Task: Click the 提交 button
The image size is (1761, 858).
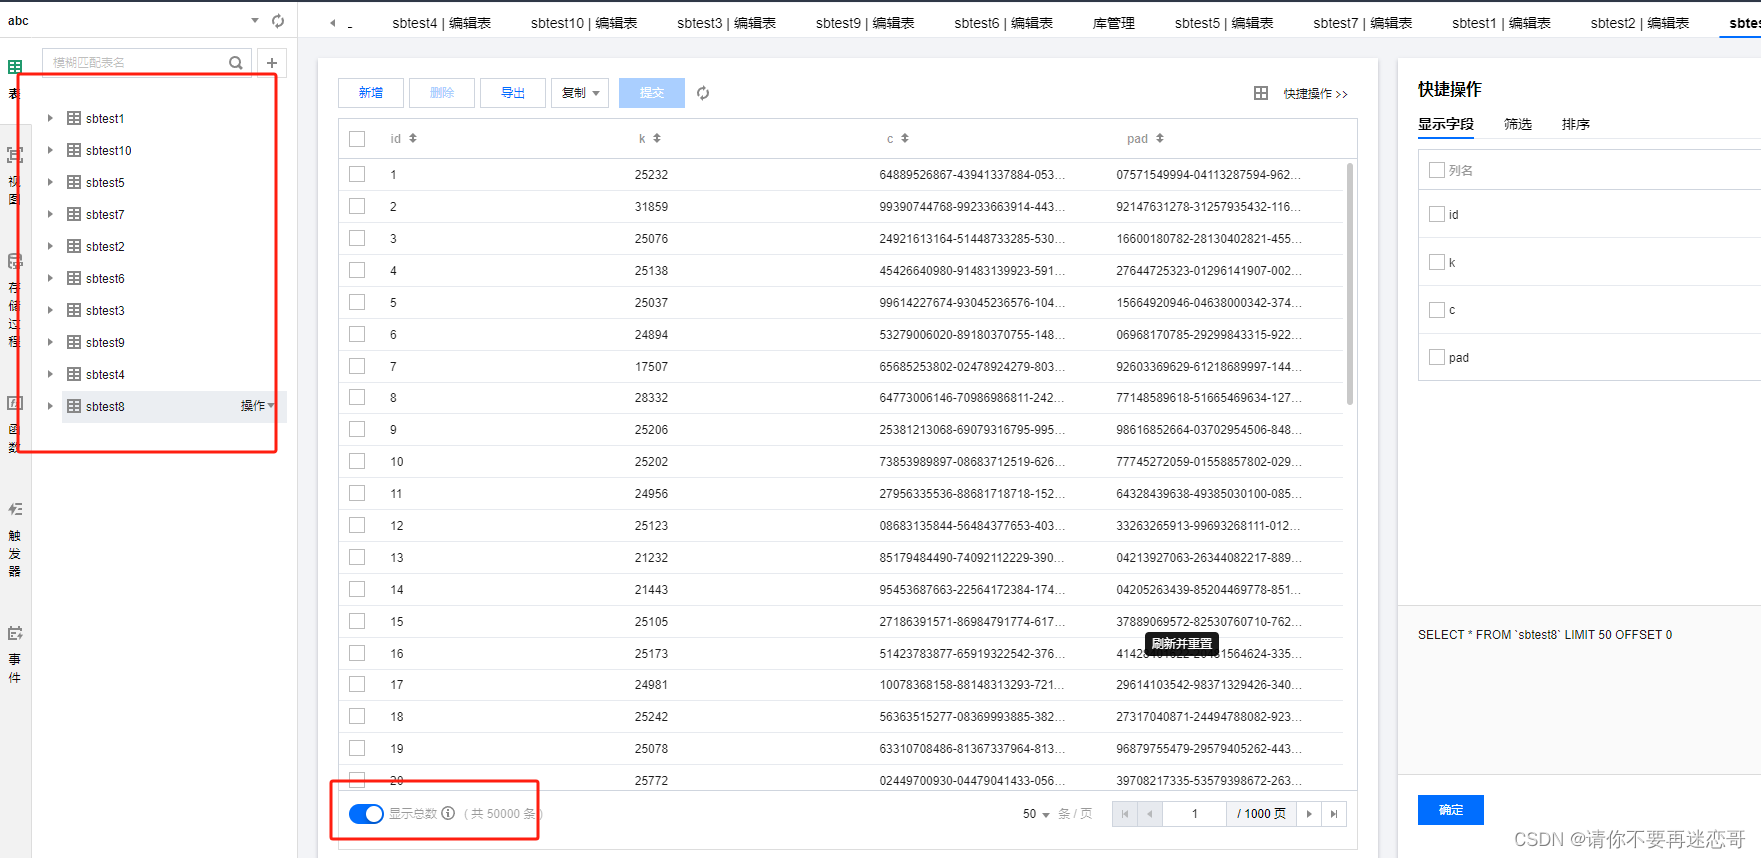Action: pyautogui.click(x=652, y=93)
